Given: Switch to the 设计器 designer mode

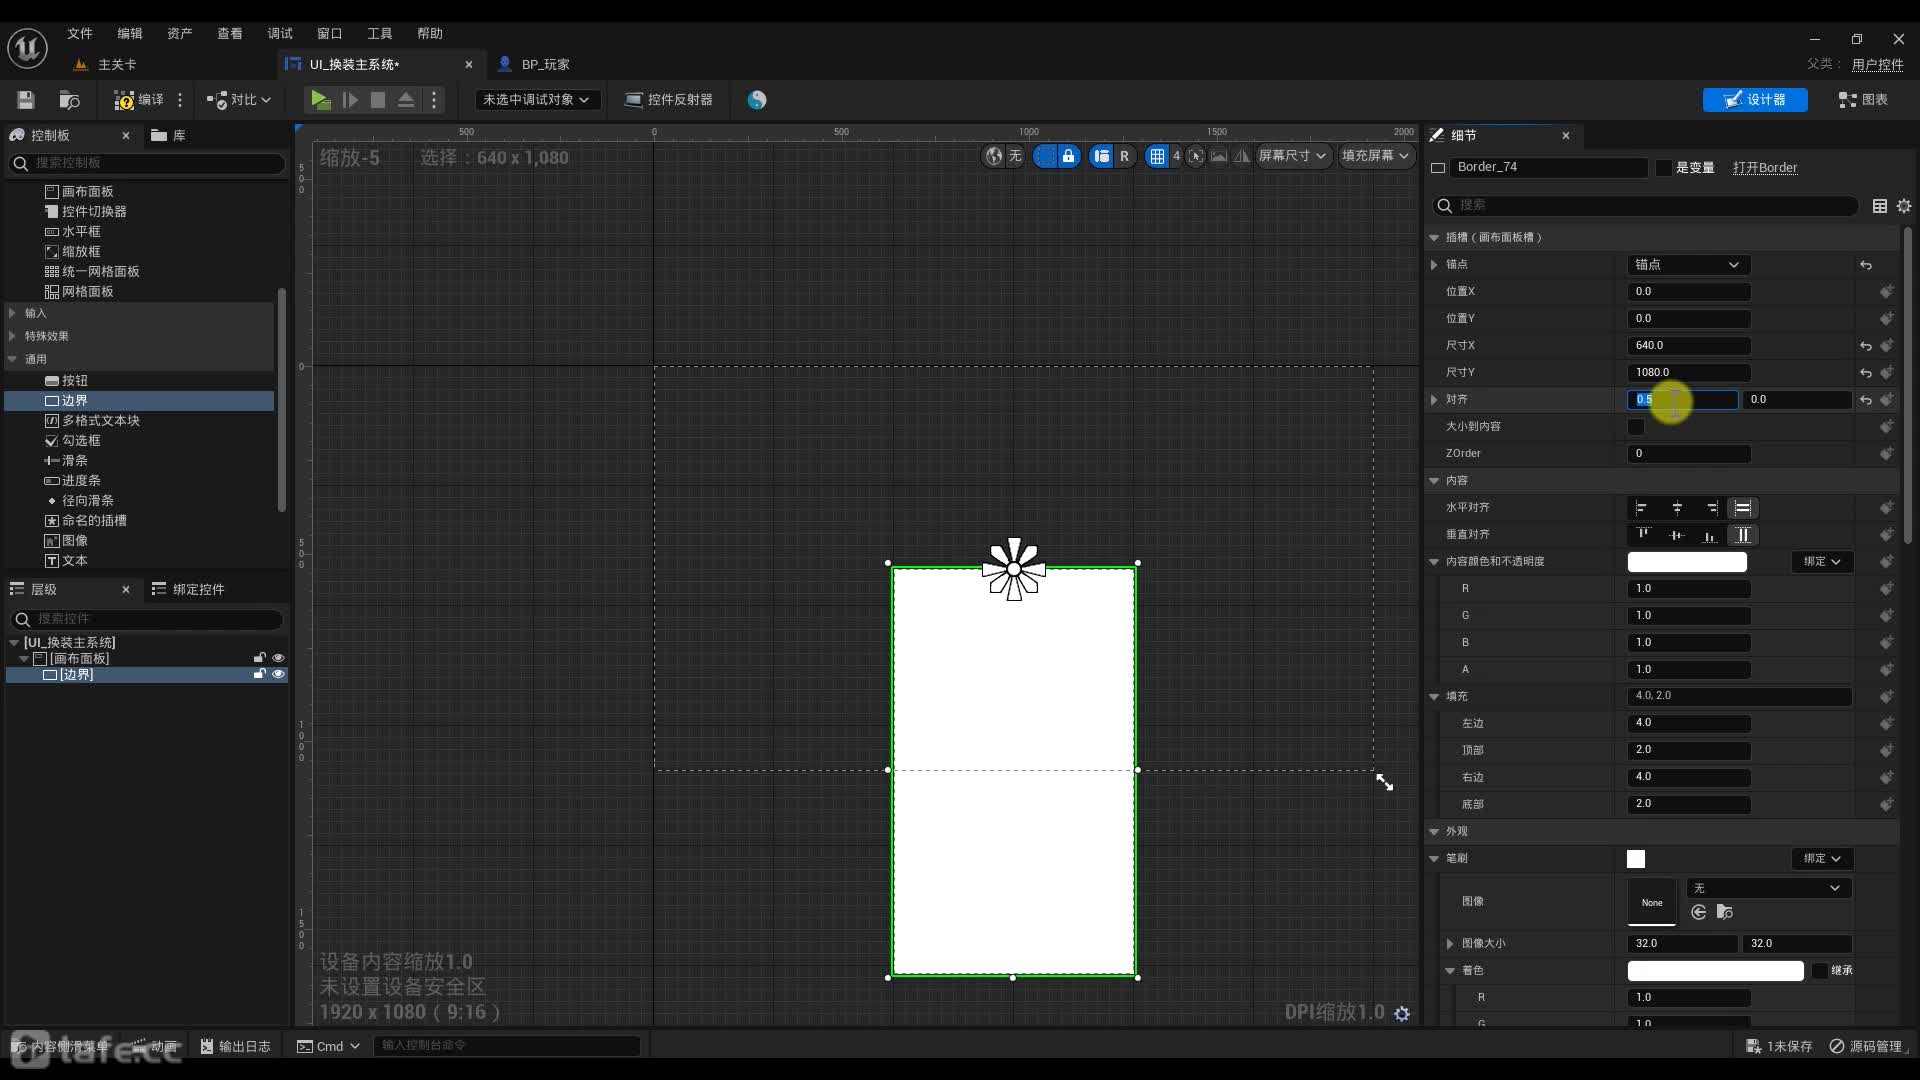Looking at the screenshot, I should click(1755, 100).
